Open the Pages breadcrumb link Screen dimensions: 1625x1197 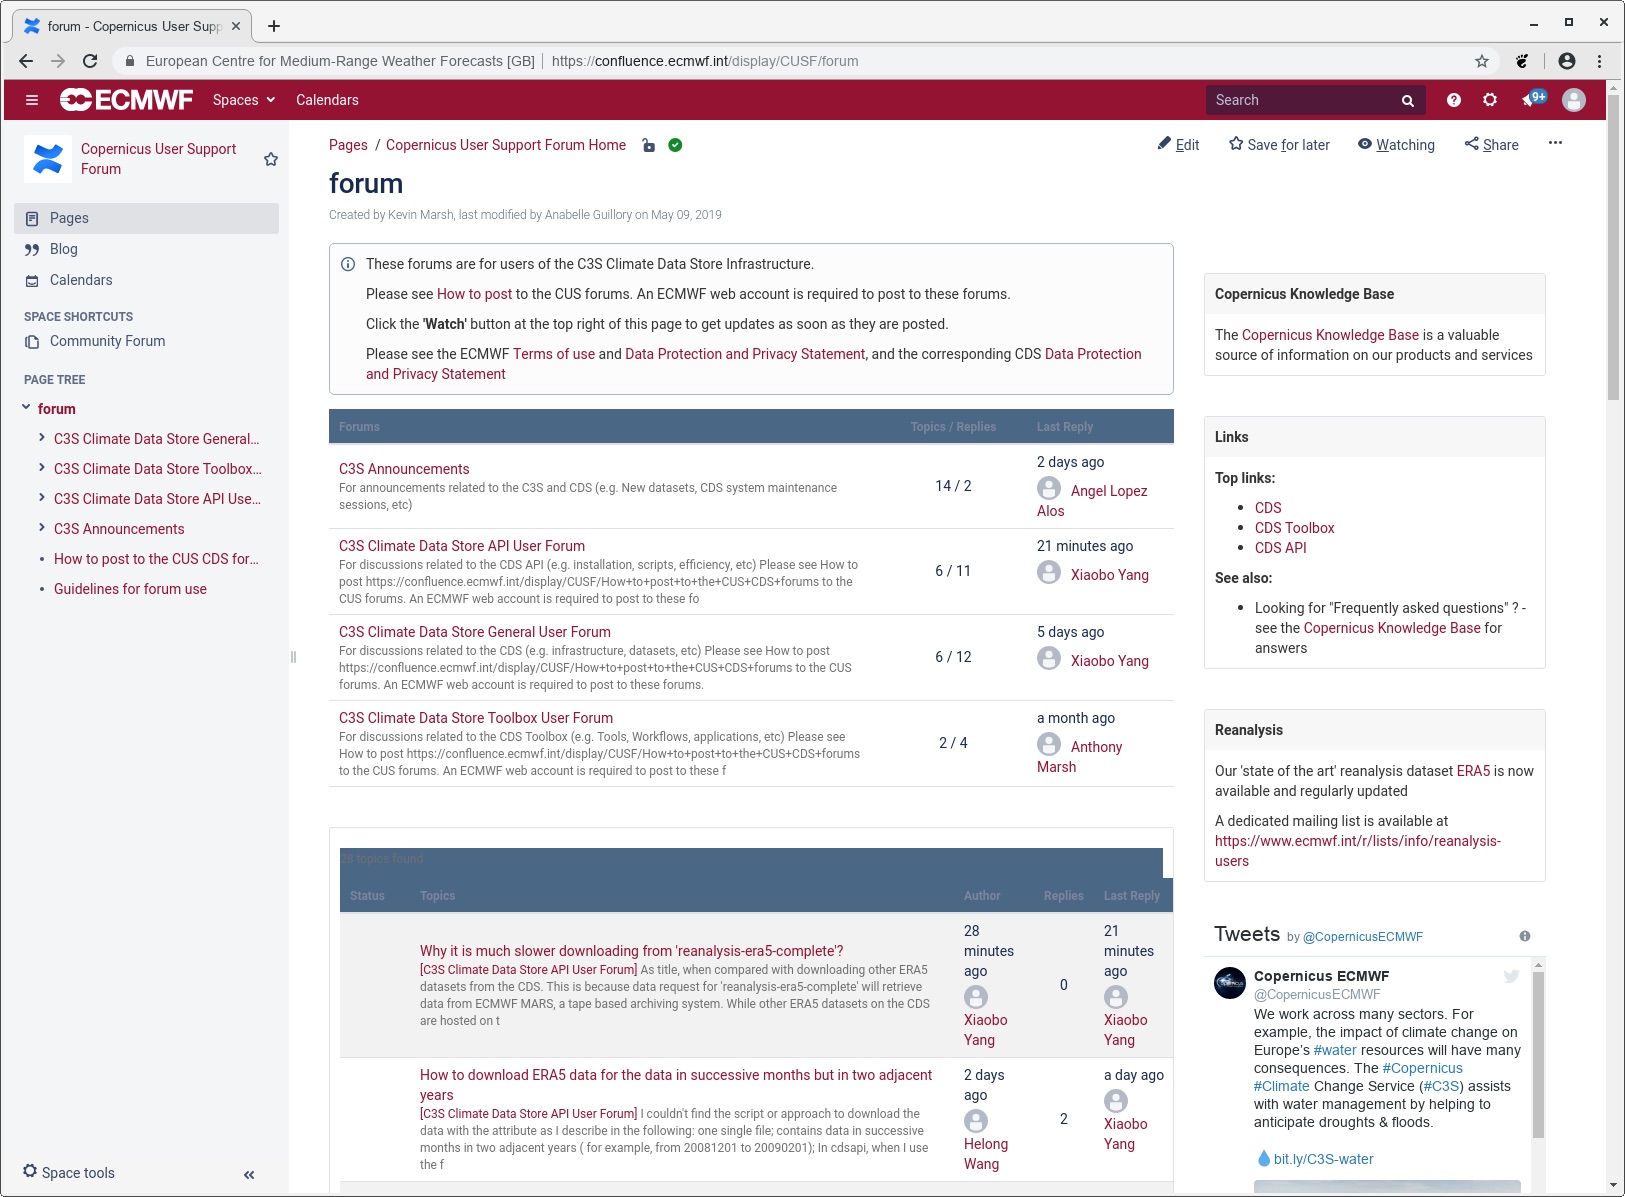(348, 145)
